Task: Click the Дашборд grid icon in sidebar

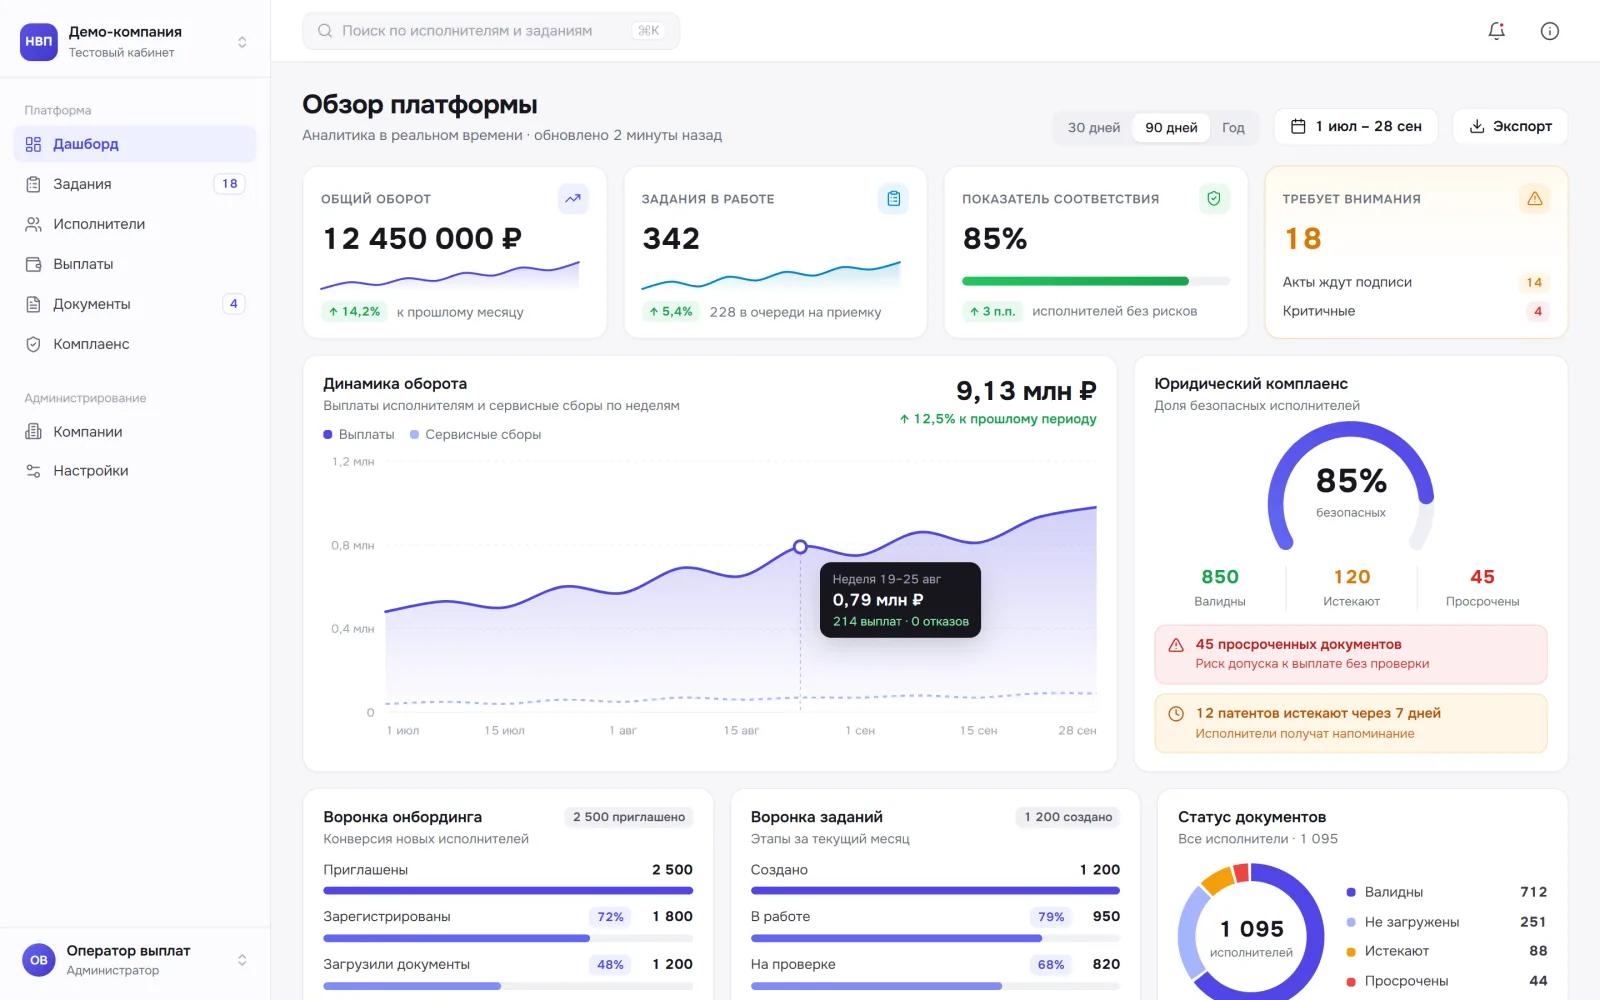Action: pos(33,144)
